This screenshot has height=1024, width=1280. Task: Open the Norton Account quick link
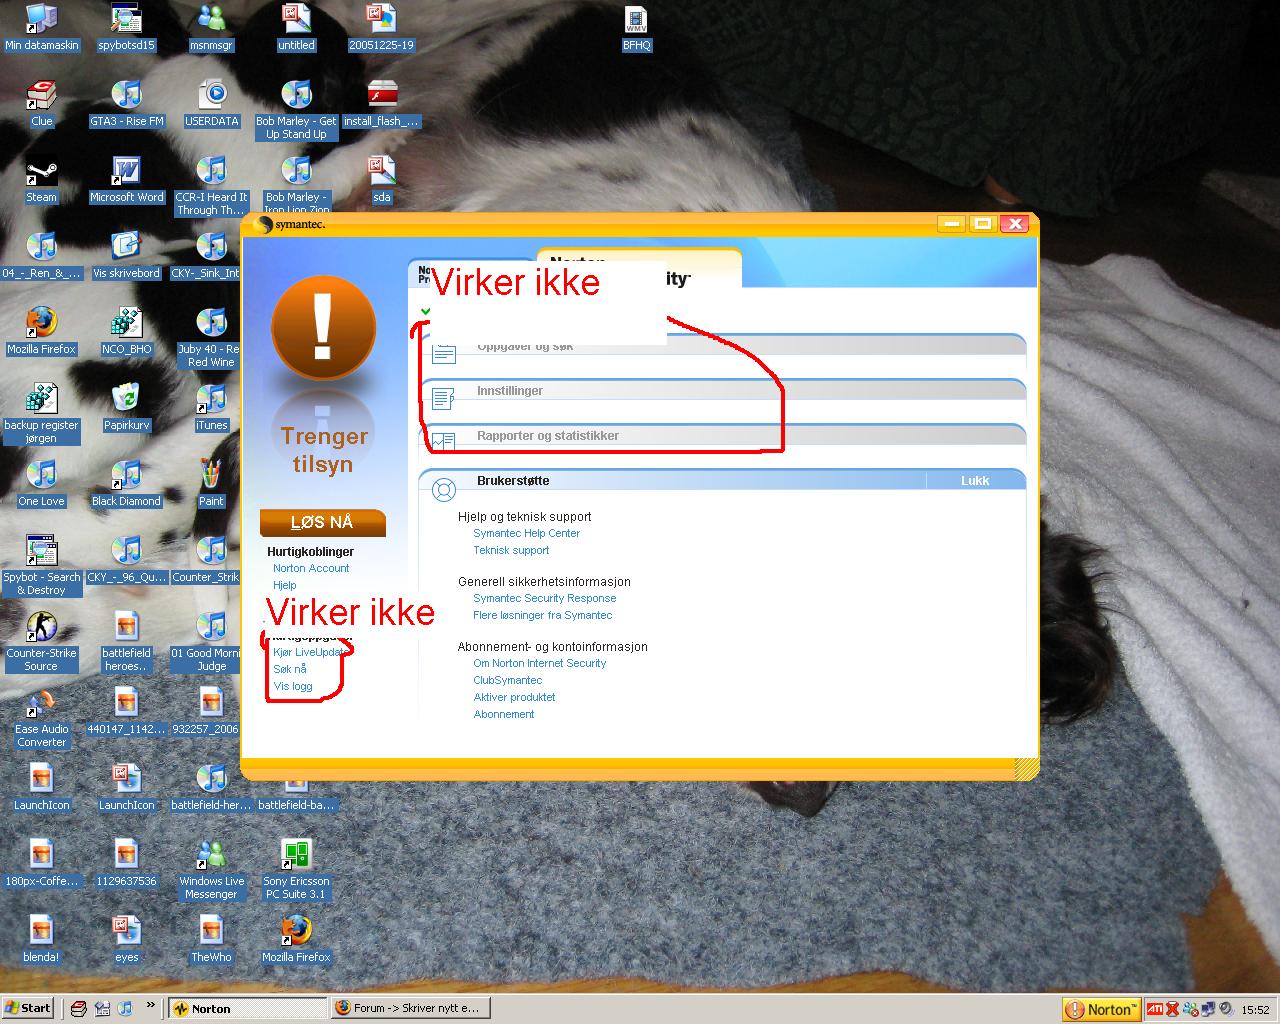coord(311,568)
